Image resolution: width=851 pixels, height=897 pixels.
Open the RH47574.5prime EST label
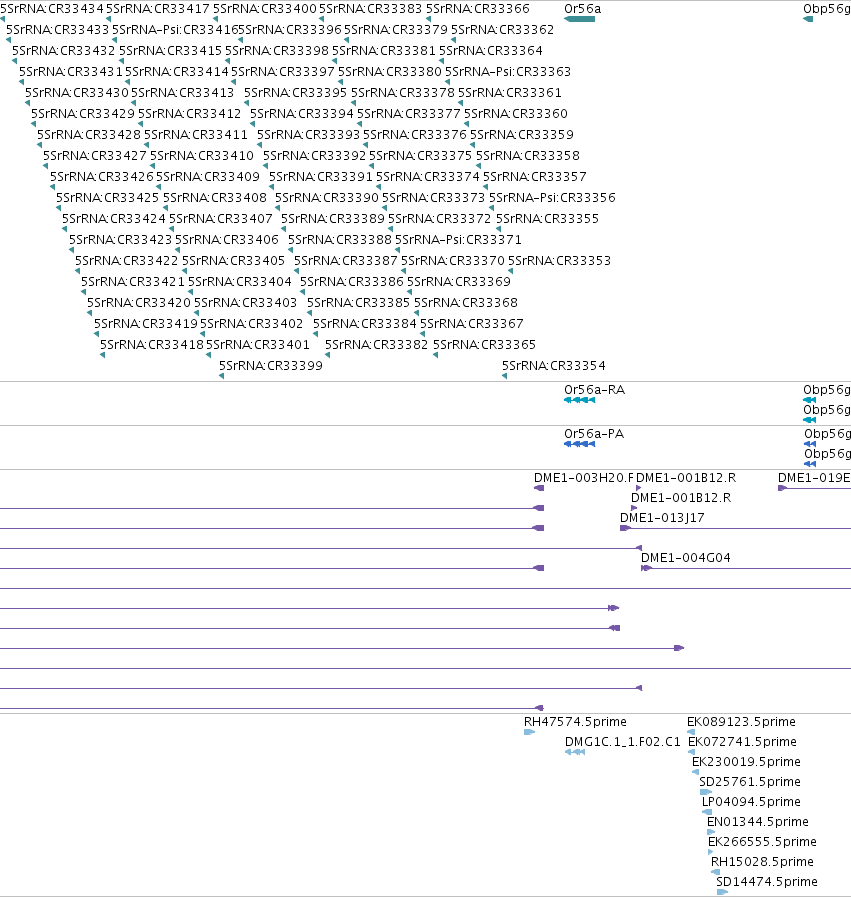pyautogui.click(x=575, y=722)
